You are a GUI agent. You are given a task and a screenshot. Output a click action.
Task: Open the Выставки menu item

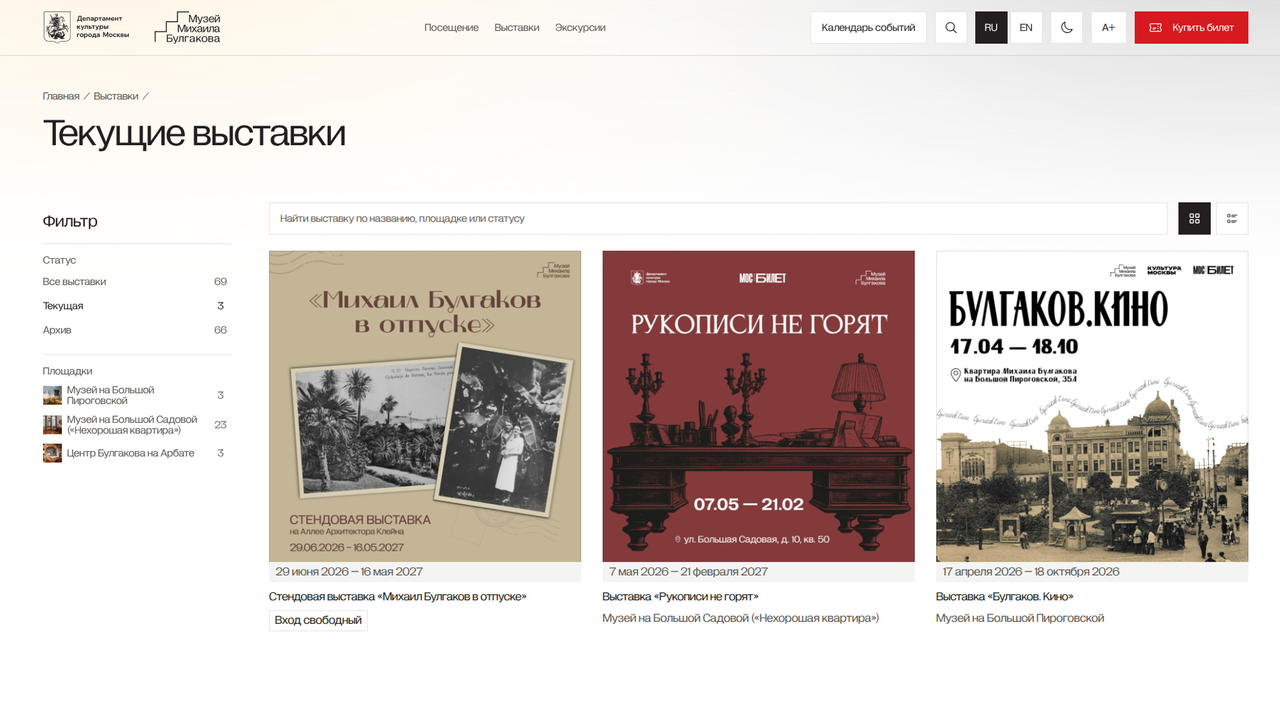tap(517, 28)
